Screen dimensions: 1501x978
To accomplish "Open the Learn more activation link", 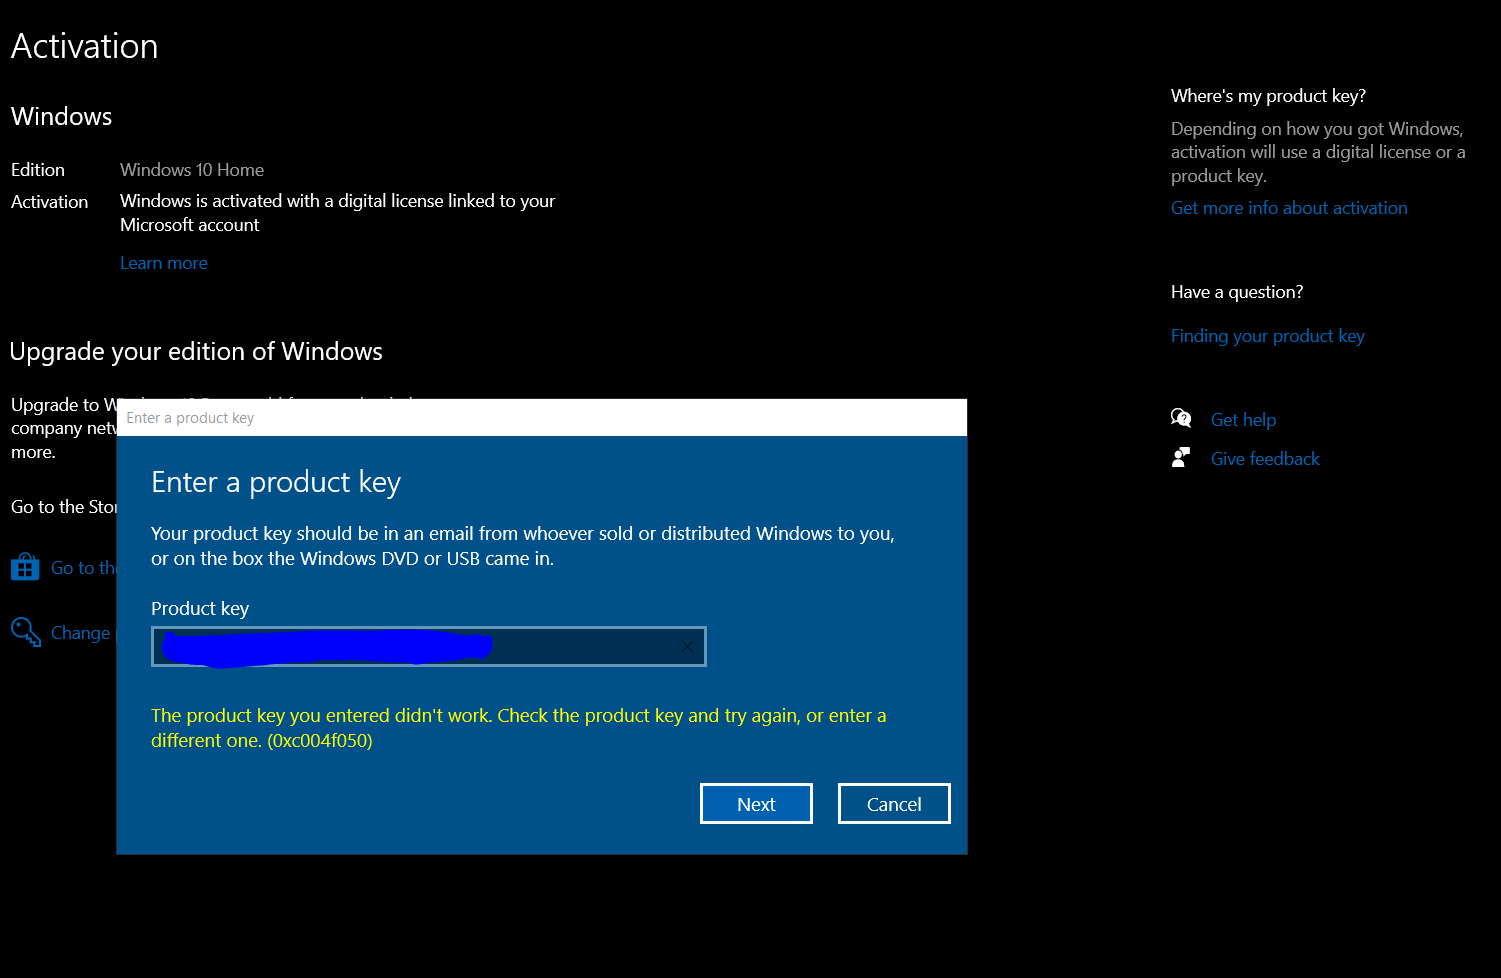I will (164, 263).
